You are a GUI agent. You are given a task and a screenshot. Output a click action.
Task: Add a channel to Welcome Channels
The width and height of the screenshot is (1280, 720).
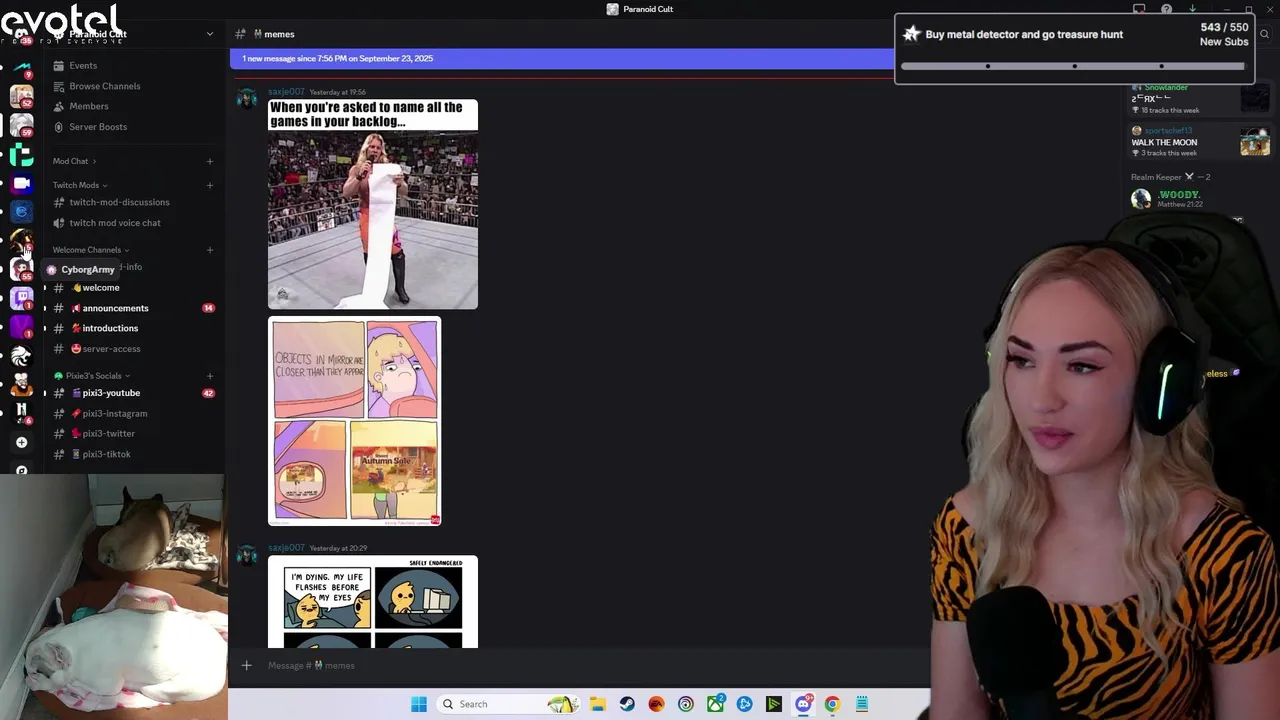(209, 250)
